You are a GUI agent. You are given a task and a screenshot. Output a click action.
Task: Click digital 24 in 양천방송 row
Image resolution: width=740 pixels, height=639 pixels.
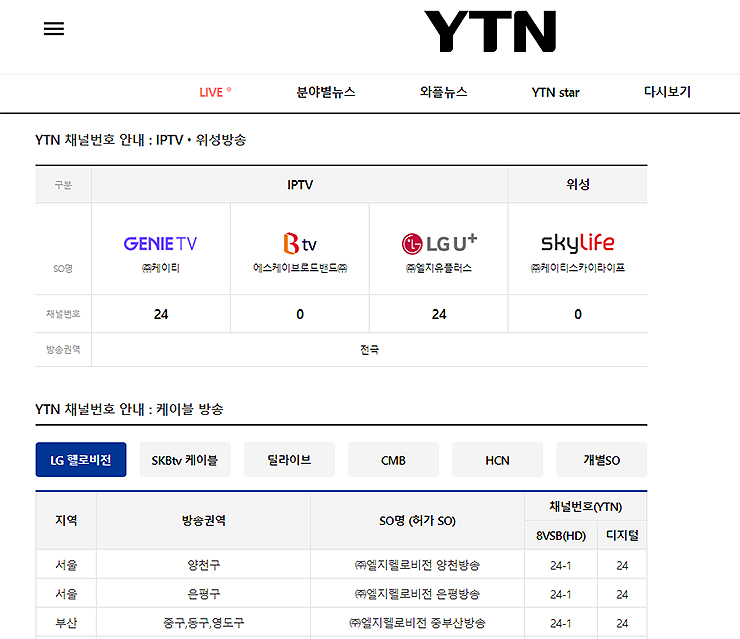coord(622,565)
